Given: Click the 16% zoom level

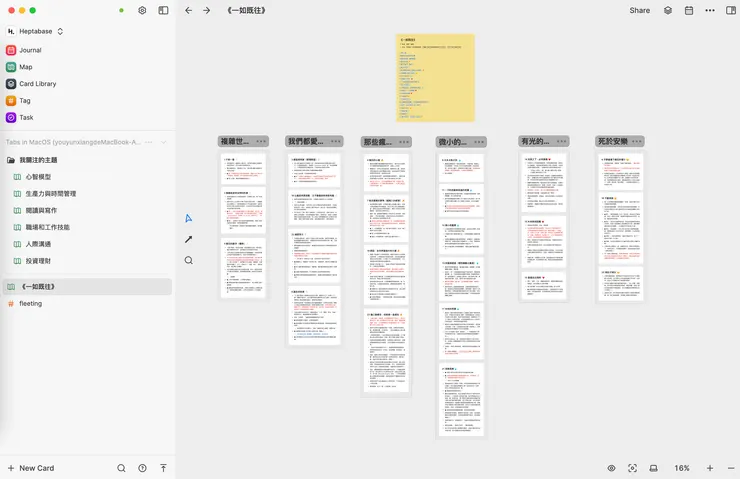Looking at the screenshot, I should tap(681, 468).
